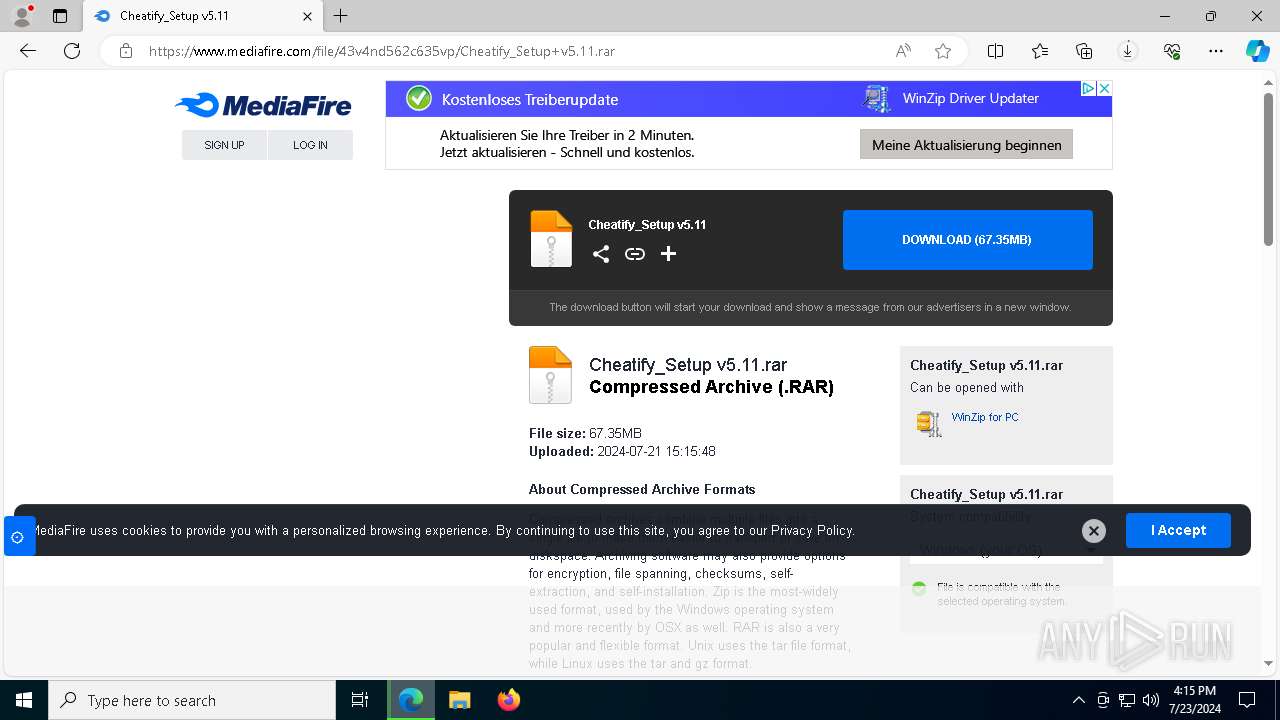This screenshot has width=1280, height=720.
Task: Open the Favorites list icon
Action: (x=1040, y=51)
